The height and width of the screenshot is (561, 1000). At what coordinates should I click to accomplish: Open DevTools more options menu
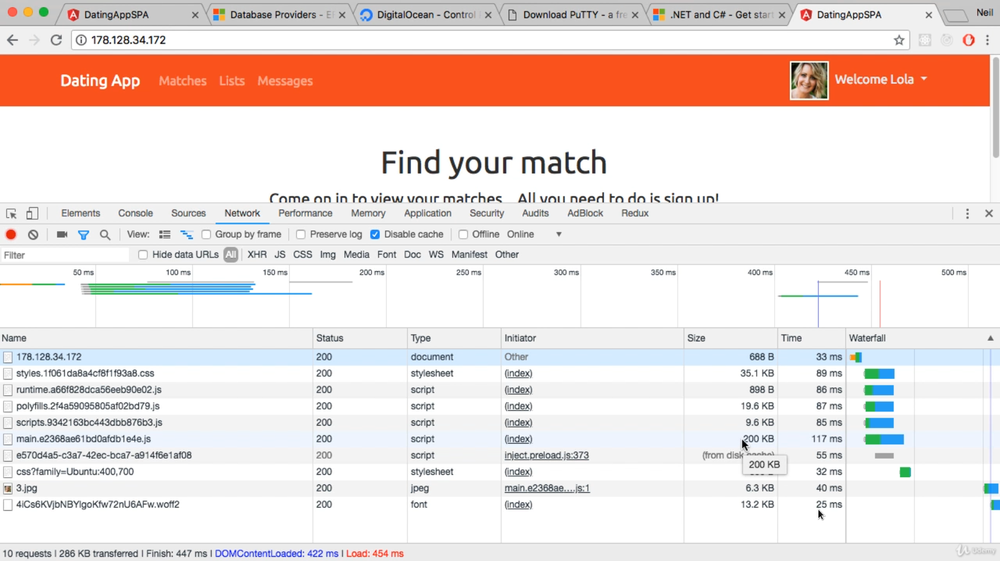(x=967, y=214)
